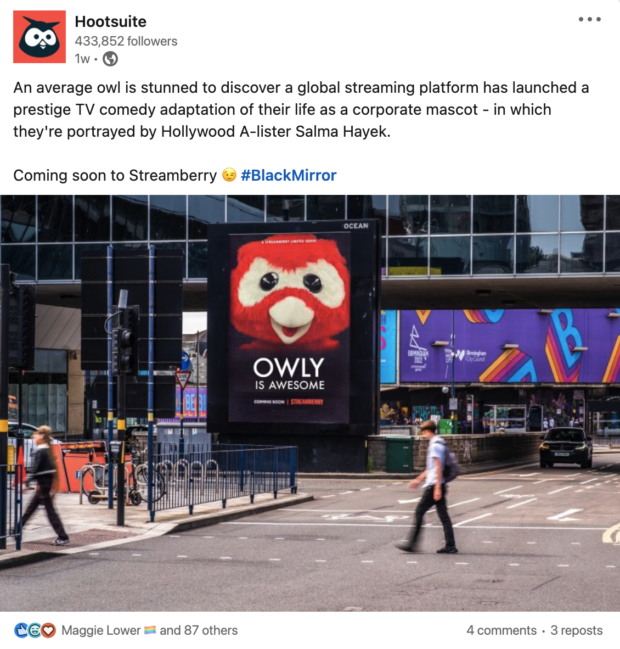Open the Hootsuite owl logo avatar
620x649 pixels.
[39, 37]
